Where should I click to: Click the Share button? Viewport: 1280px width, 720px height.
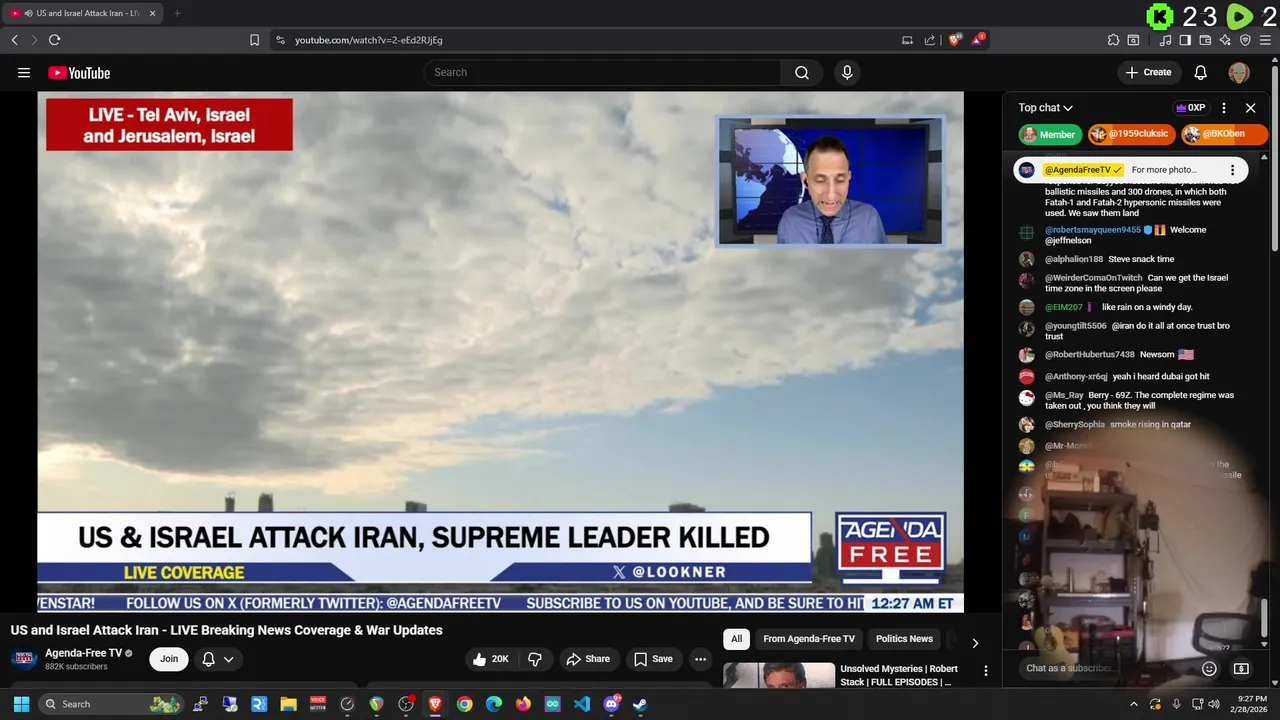[x=588, y=659]
